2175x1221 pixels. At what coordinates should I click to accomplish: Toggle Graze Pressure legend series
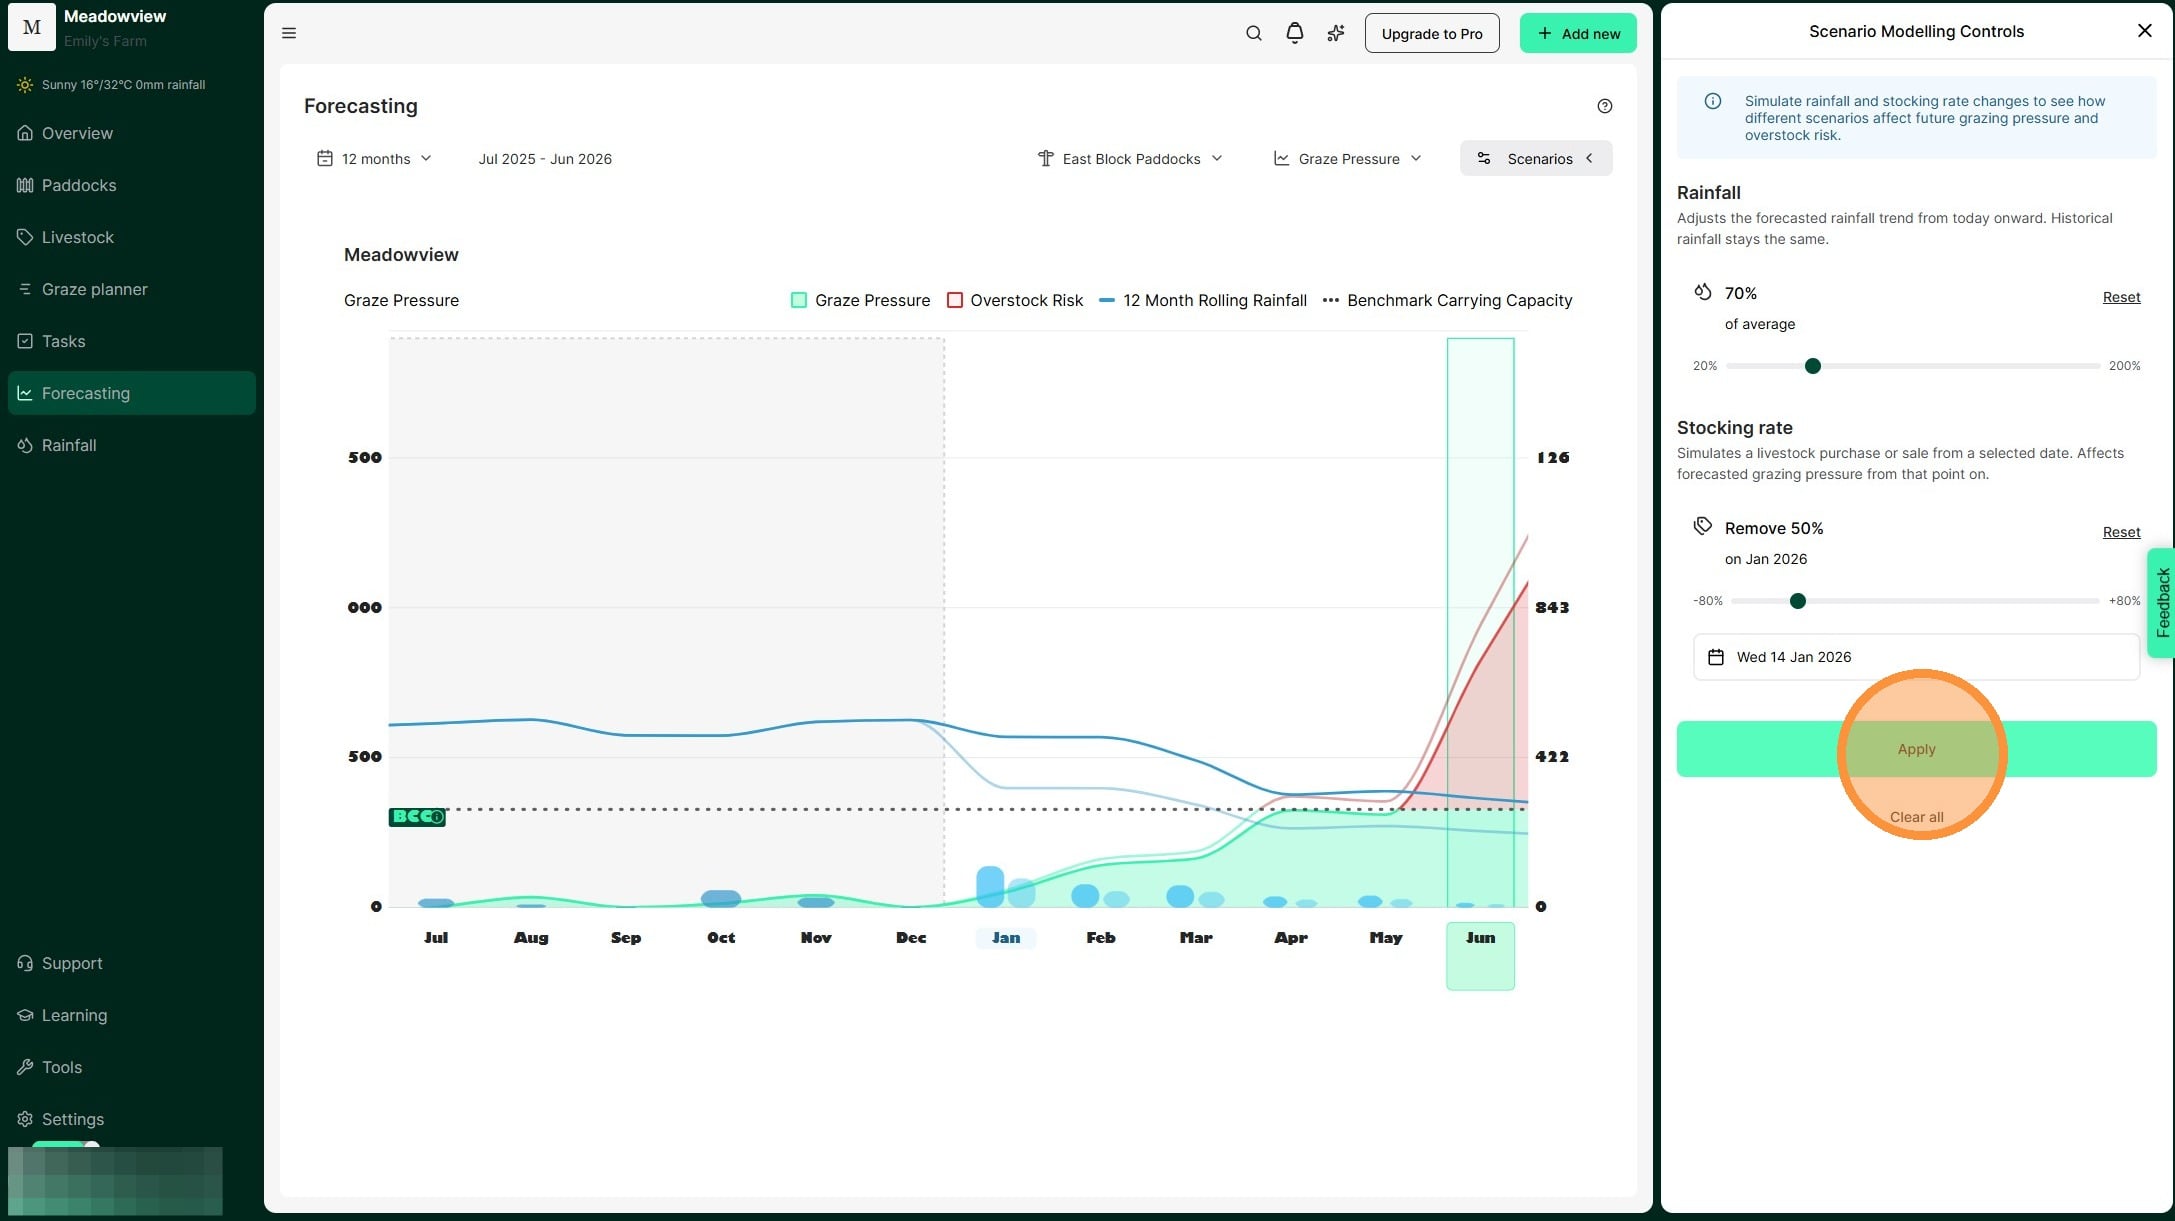pos(860,300)
